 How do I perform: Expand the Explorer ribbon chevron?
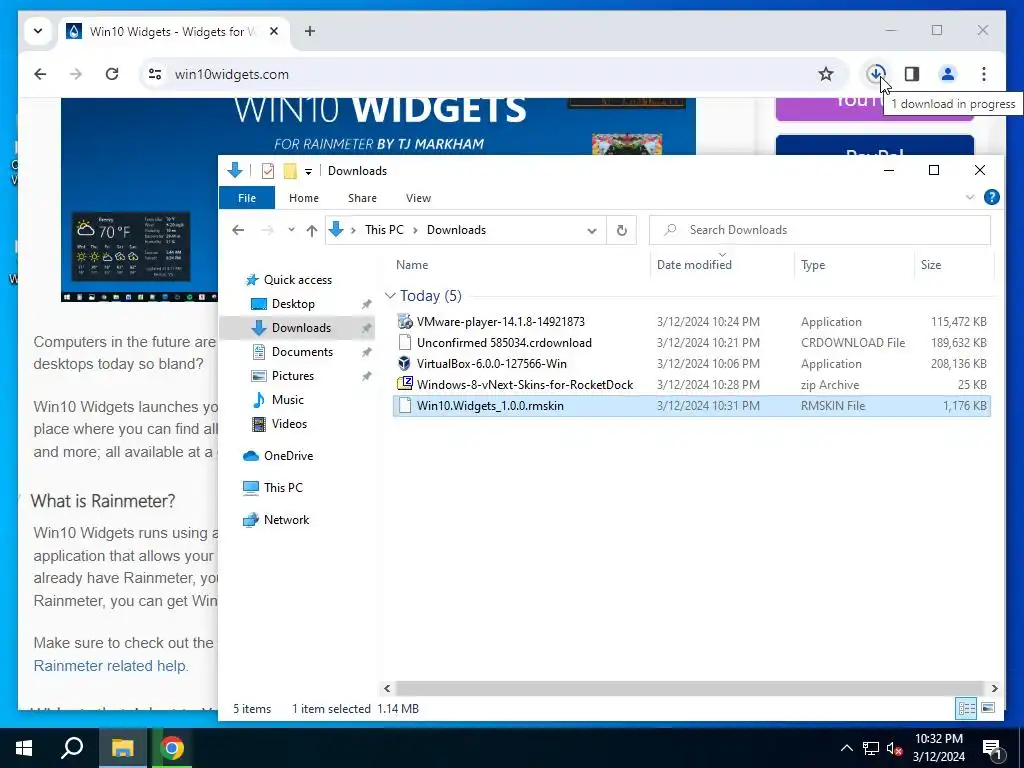(970, 197)
